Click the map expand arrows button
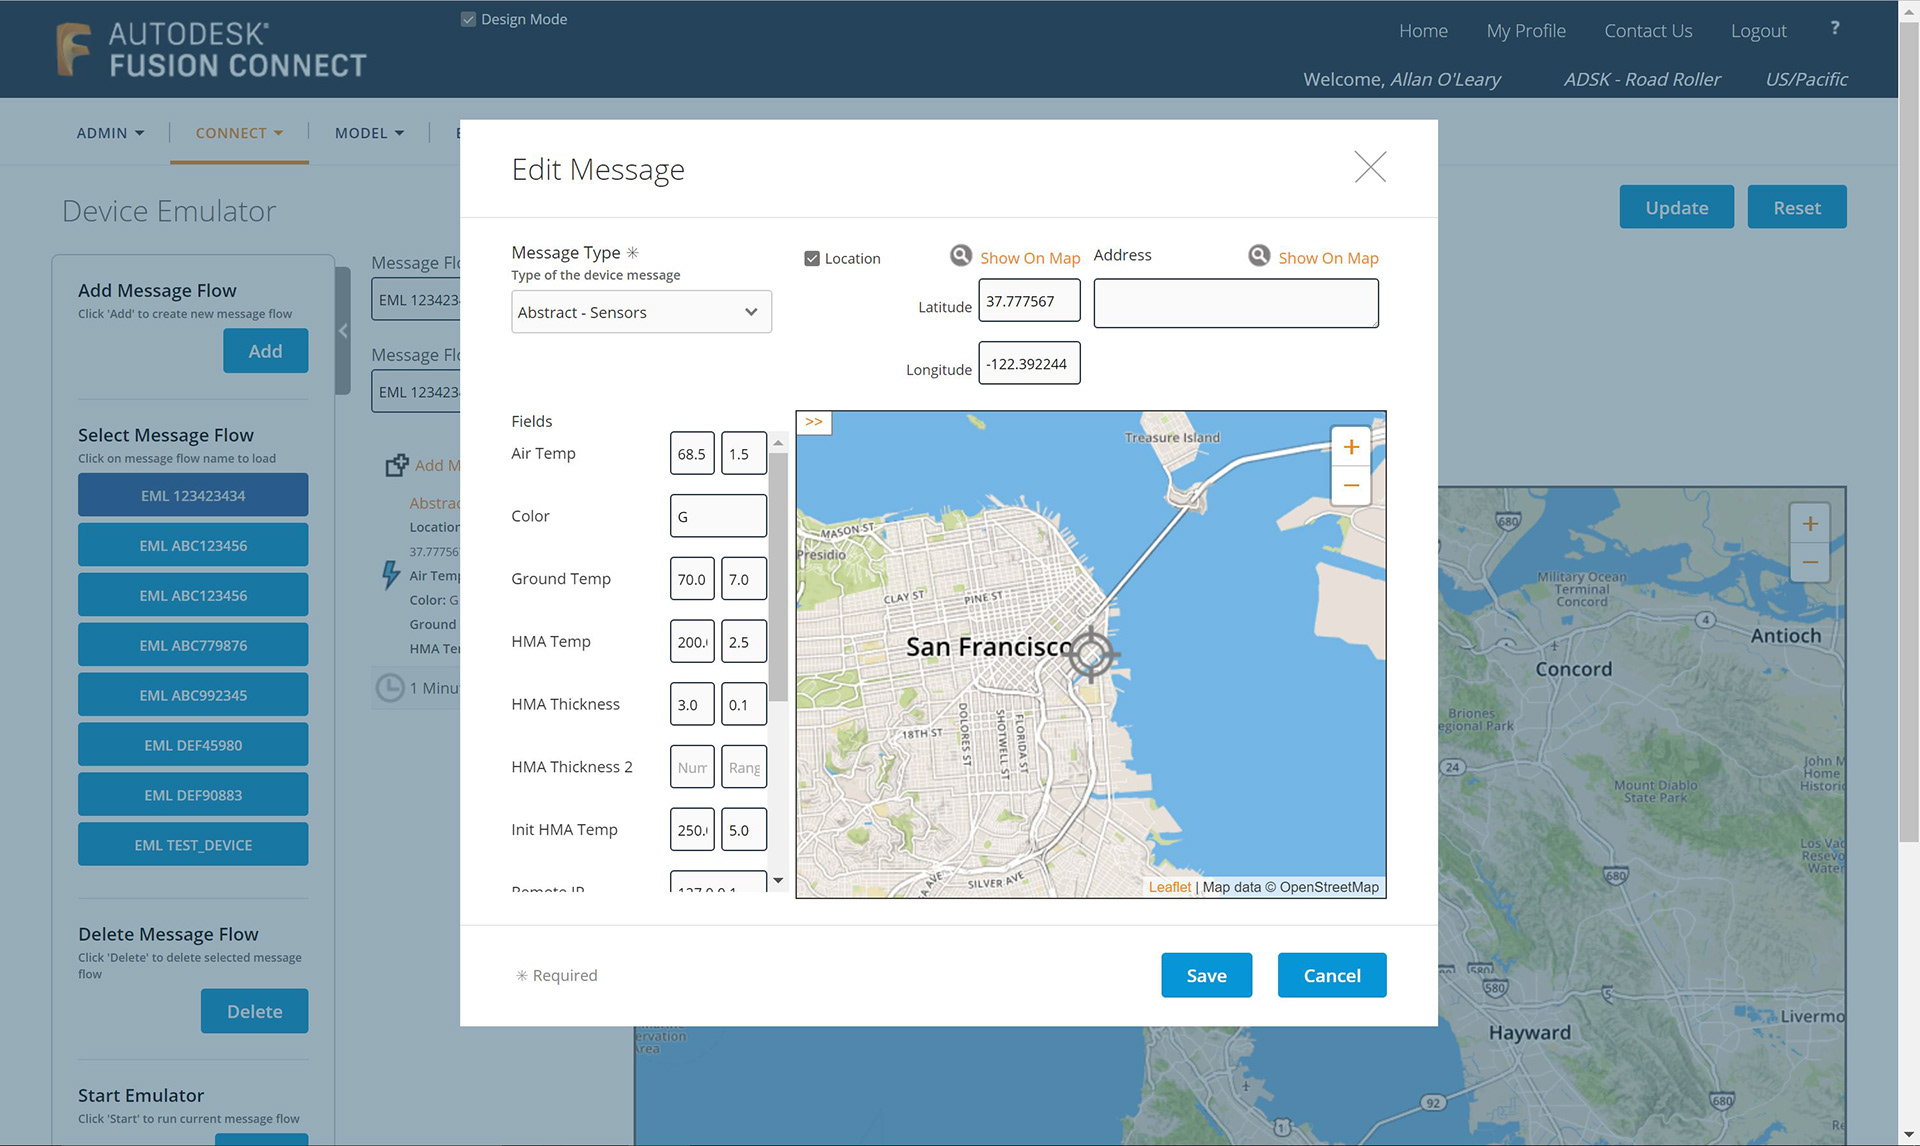Screen dimensions: 1920x1146 click(814, 422)
